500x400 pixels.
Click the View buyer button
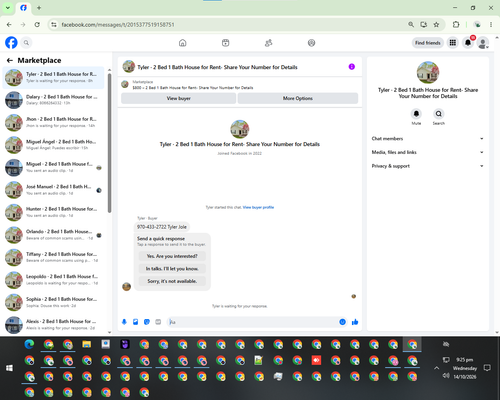pyautogui.click(x=178, y=98)
